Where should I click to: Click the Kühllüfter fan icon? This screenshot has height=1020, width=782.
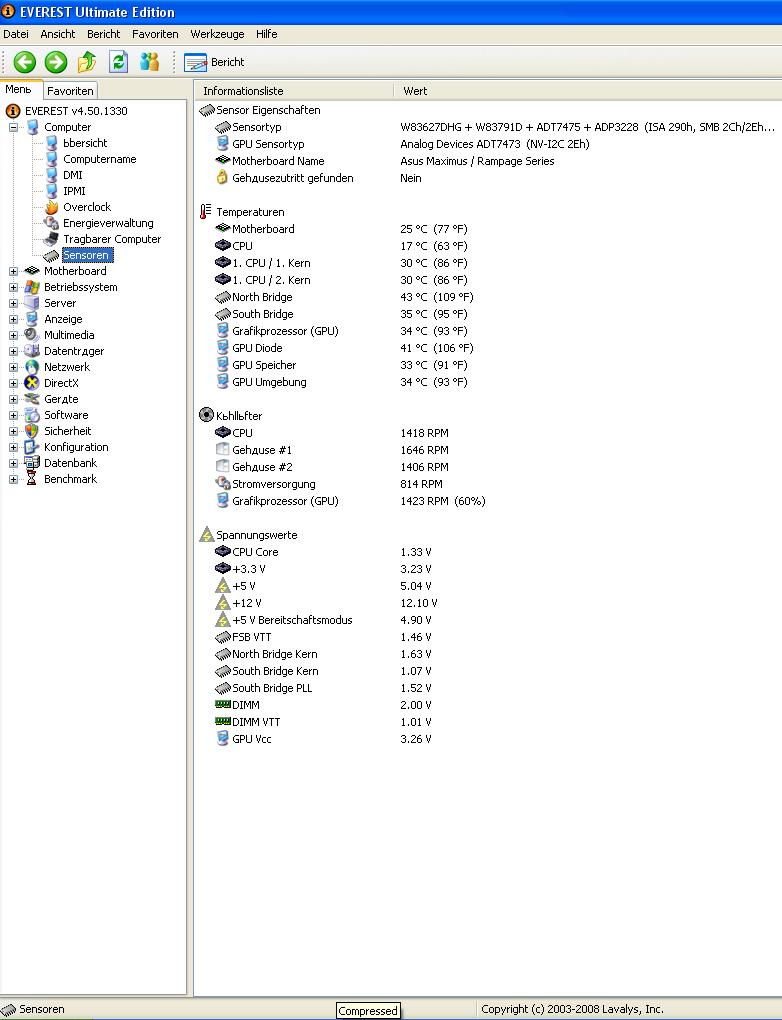(206, 415)
